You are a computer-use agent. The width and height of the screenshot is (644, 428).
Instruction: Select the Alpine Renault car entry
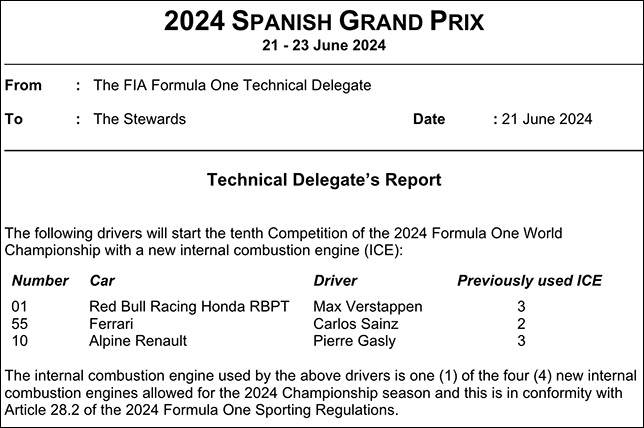click(138, 341)
